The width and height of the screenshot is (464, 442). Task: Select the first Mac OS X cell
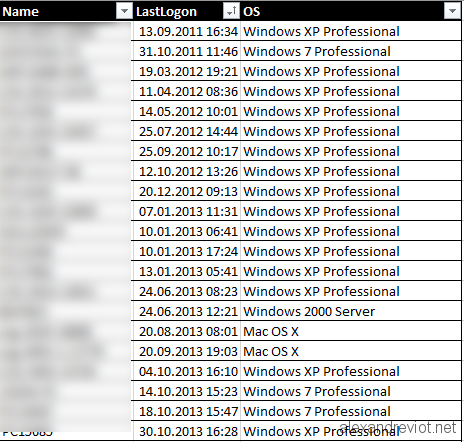[x=351, y=331]
